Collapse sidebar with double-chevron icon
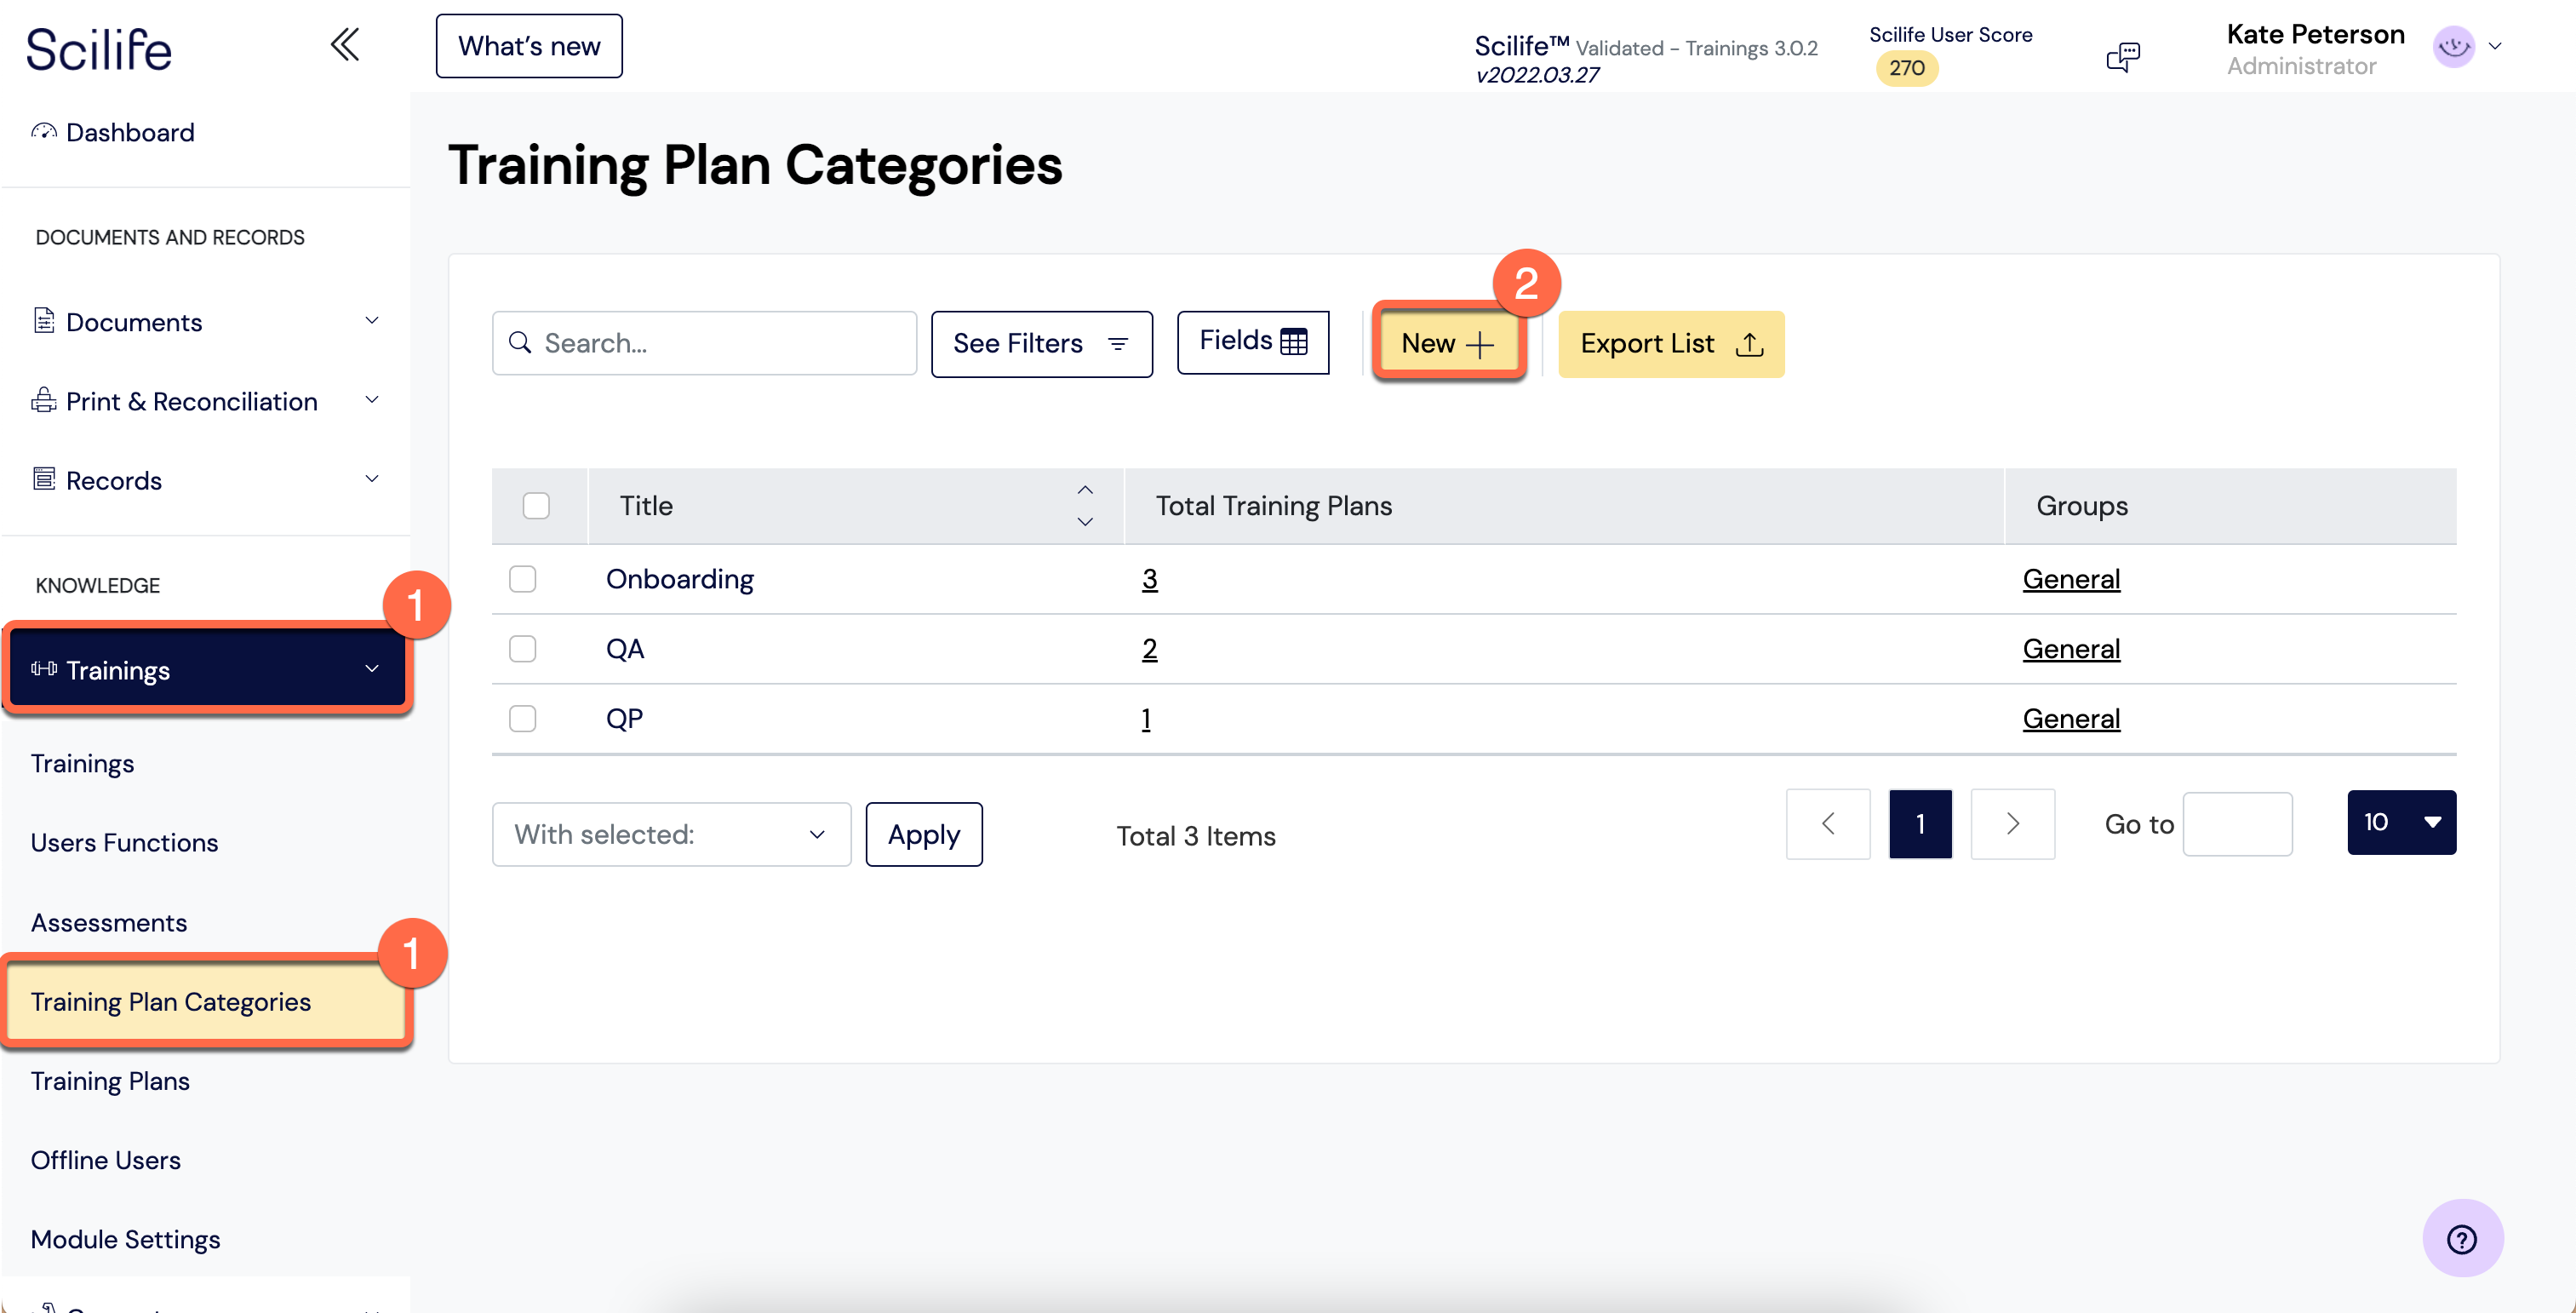This screenshot has width=2576, height=1313. [x=345, y=45]
